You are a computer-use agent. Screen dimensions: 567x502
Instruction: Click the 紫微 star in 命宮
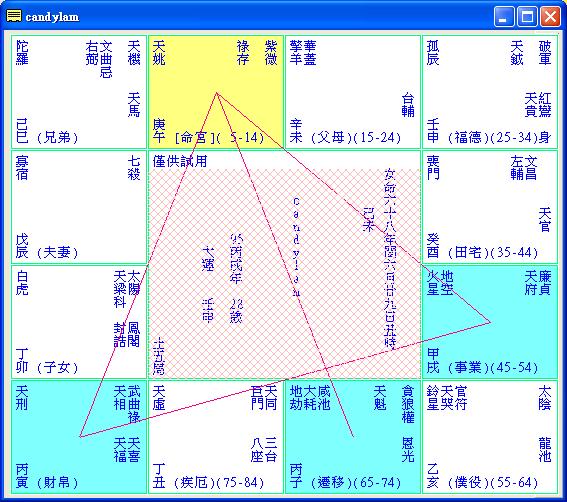tap(270, 53)
